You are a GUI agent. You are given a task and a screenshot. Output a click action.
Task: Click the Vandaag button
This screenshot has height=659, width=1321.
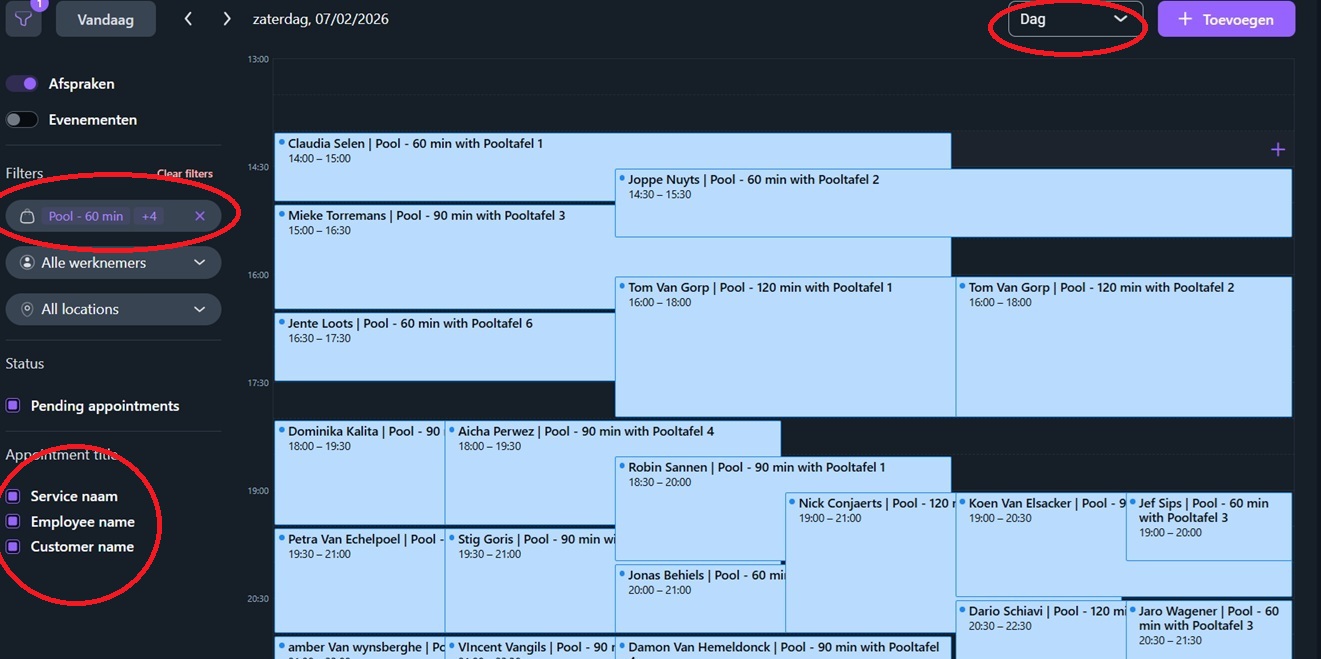click(105, 19)
